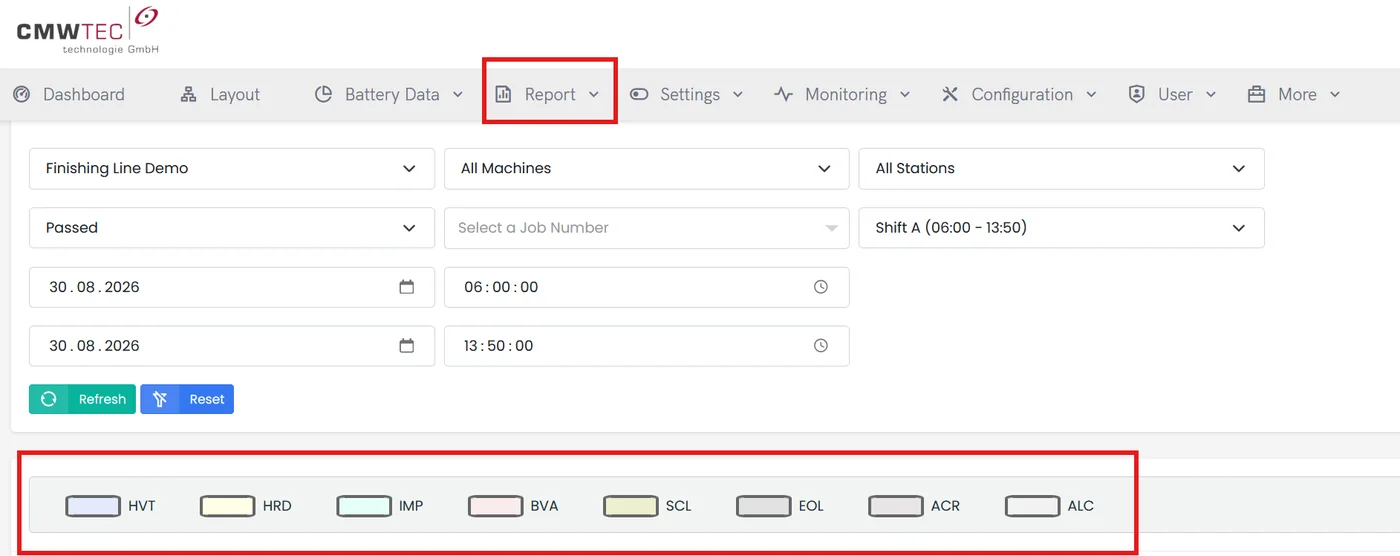This screenshot has width=1400, height=556.
Task: Open the Shift A (06:00 - 13:50) dropdown
Action: pos(1062,228)
